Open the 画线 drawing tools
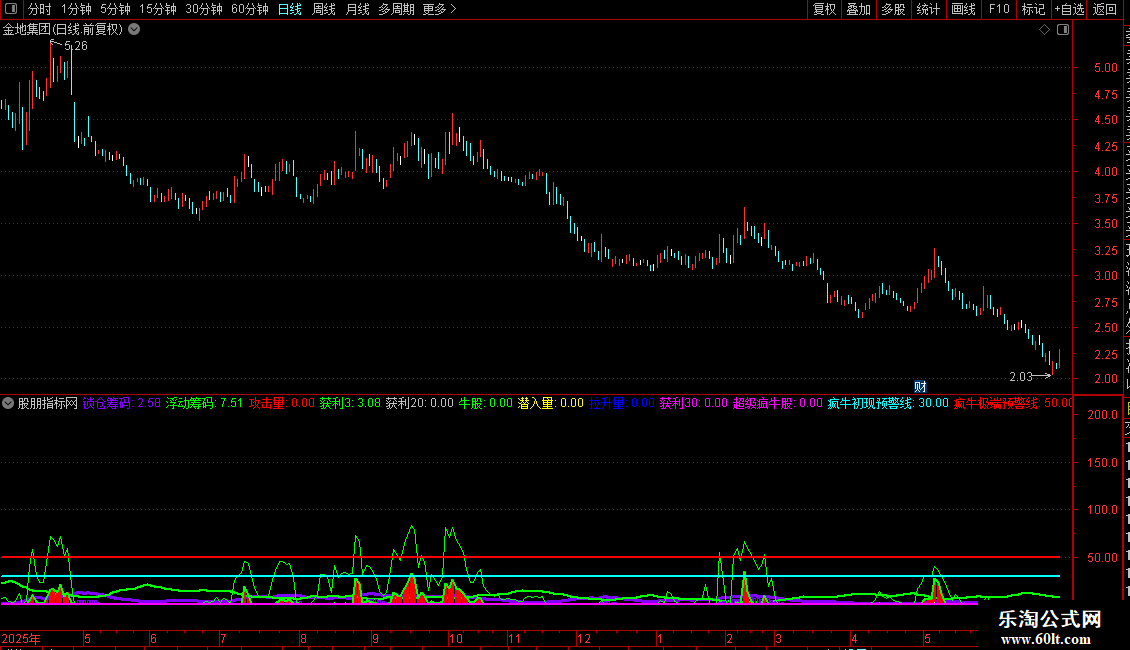 (x=963, y=9)
